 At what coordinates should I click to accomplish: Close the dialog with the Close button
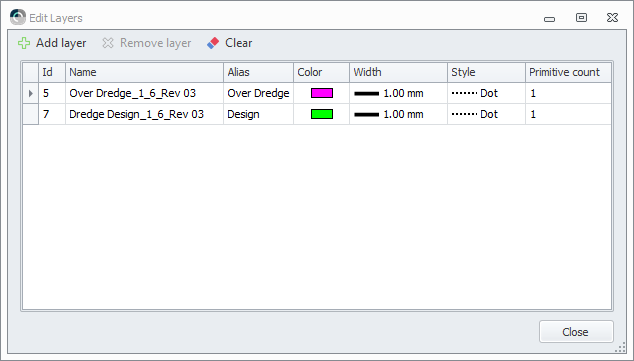tap(576, 332)
